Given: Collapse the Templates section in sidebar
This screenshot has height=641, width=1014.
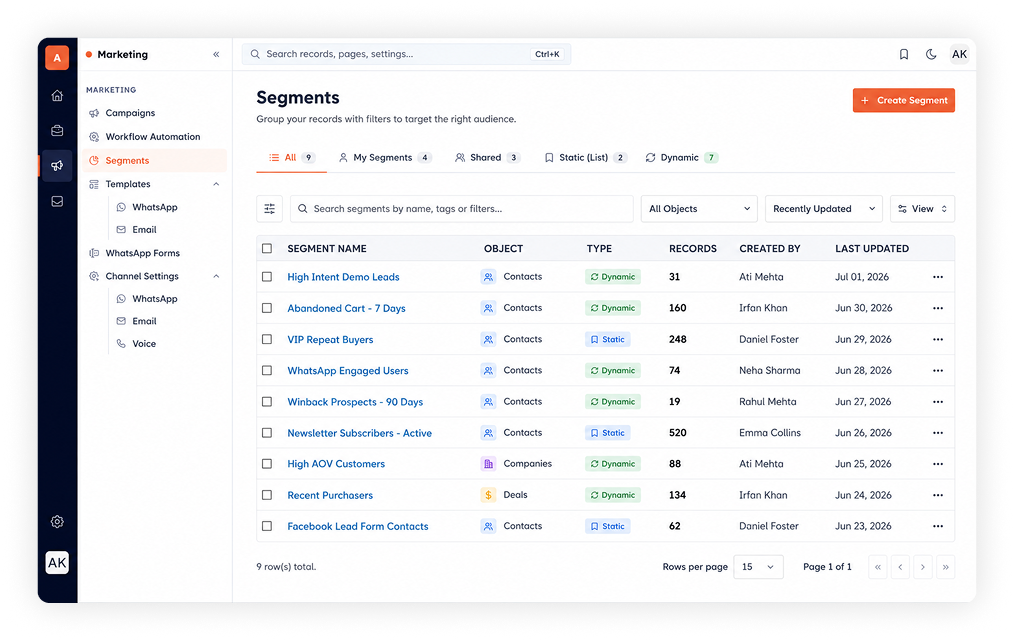Looking at the screenshot, I should click(216, 184).
